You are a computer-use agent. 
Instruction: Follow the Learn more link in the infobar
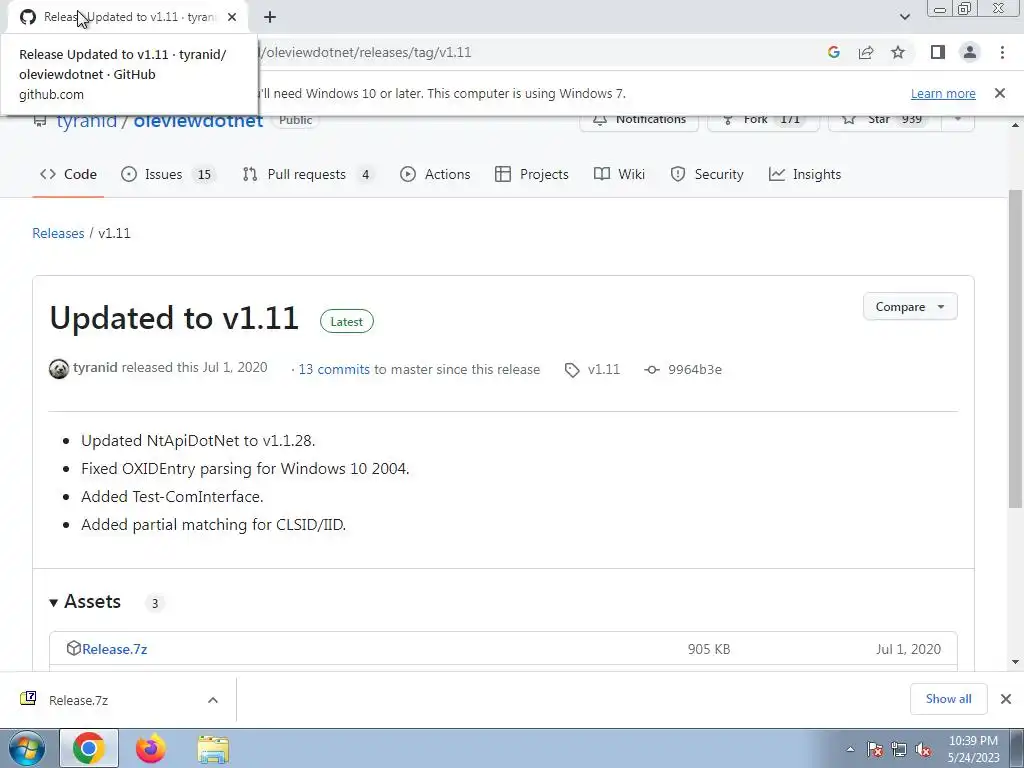click(943, 93)
